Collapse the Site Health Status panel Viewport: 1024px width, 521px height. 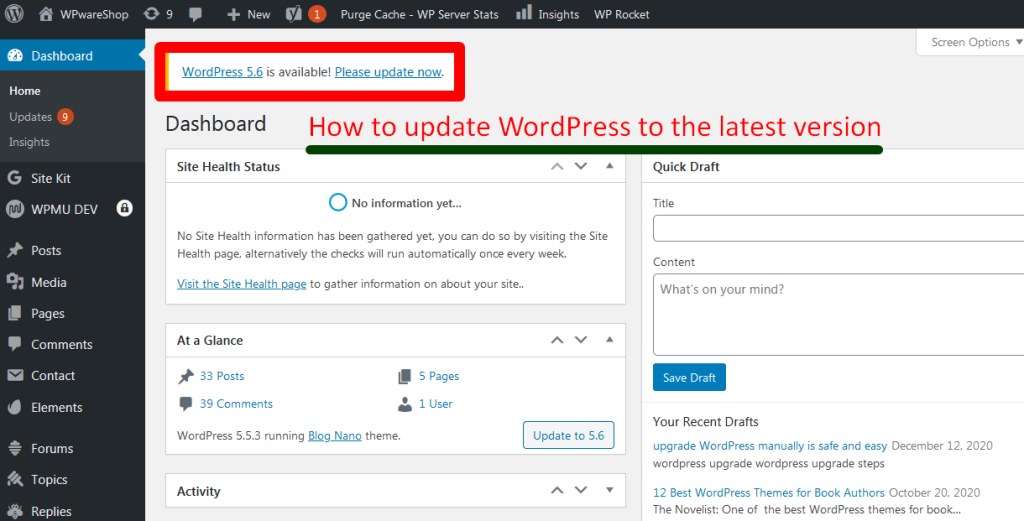point(609,166)
